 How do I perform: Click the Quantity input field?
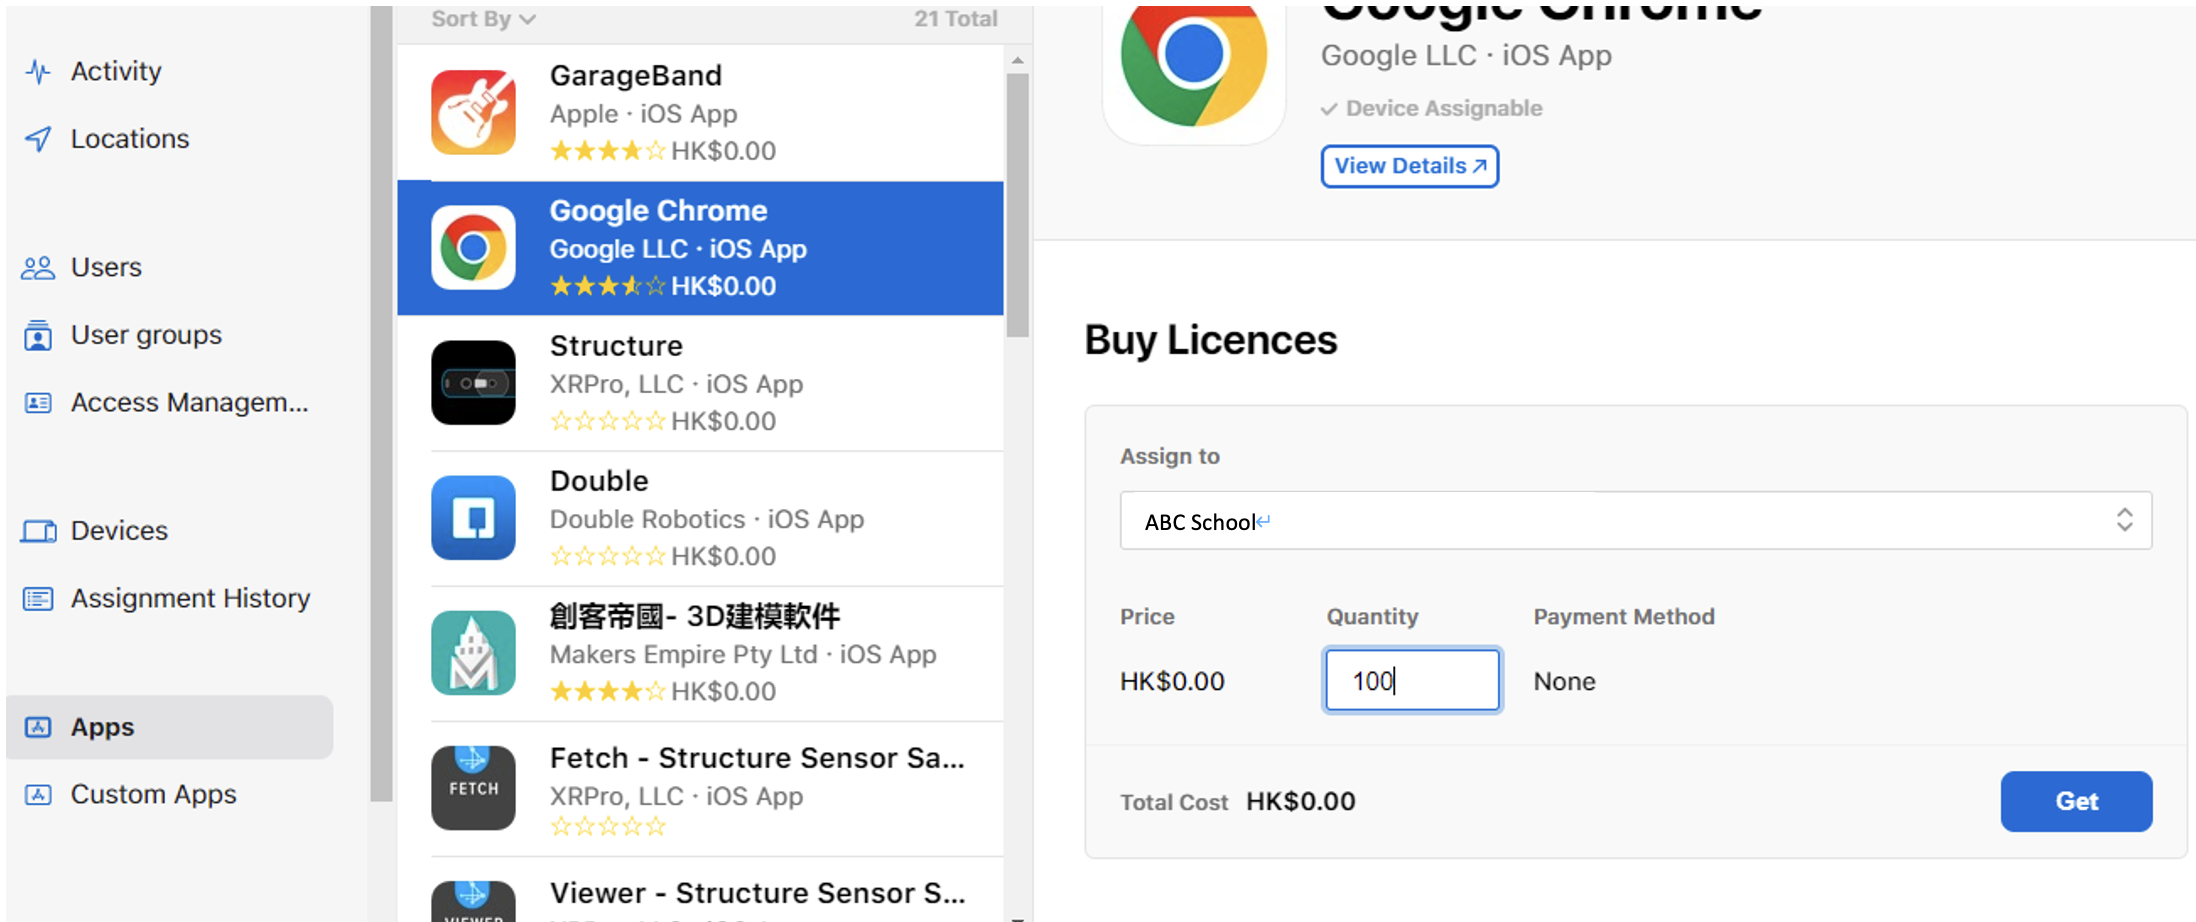[1412, 681]
